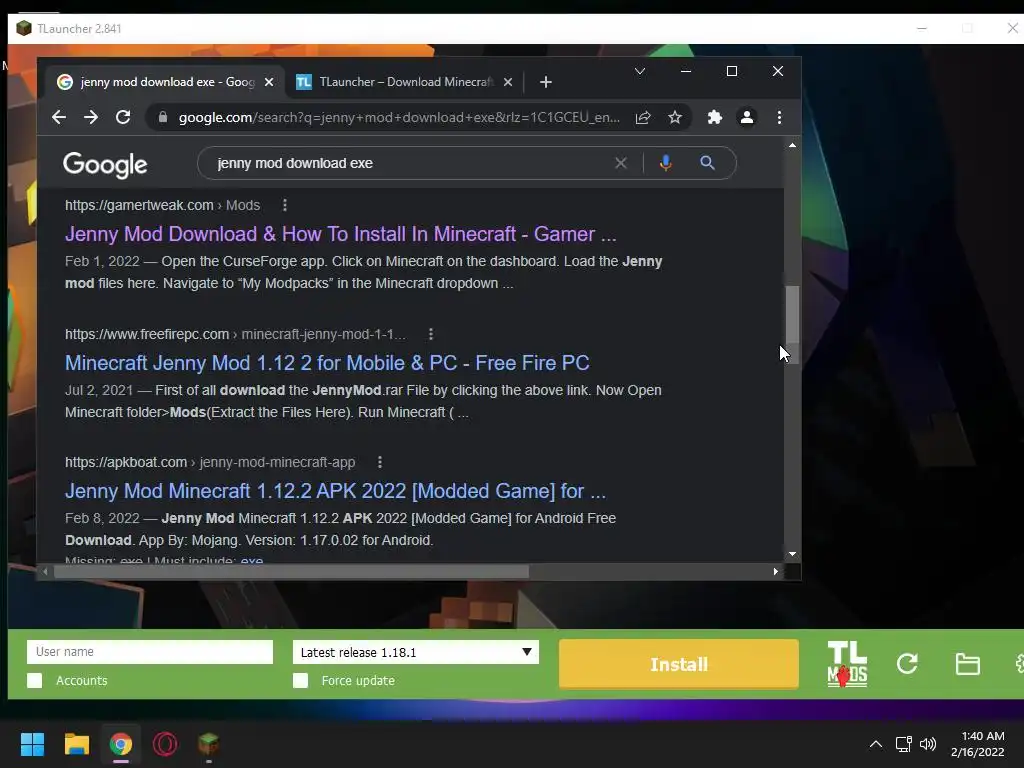This screenshot has width=1024, height=768.
Task: Open network status tray icon
Action: (903, 744)
